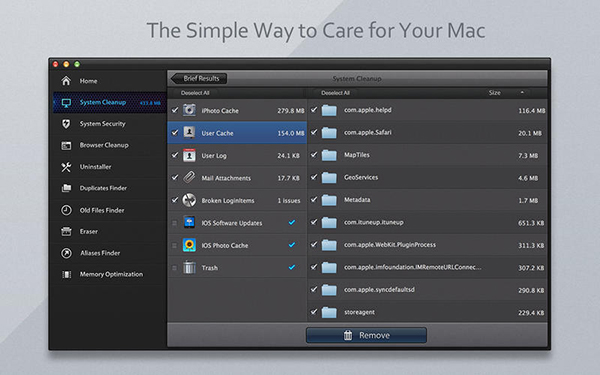Click Deselect All above category list
Screen dimensions: 600x375
(195, 93)
